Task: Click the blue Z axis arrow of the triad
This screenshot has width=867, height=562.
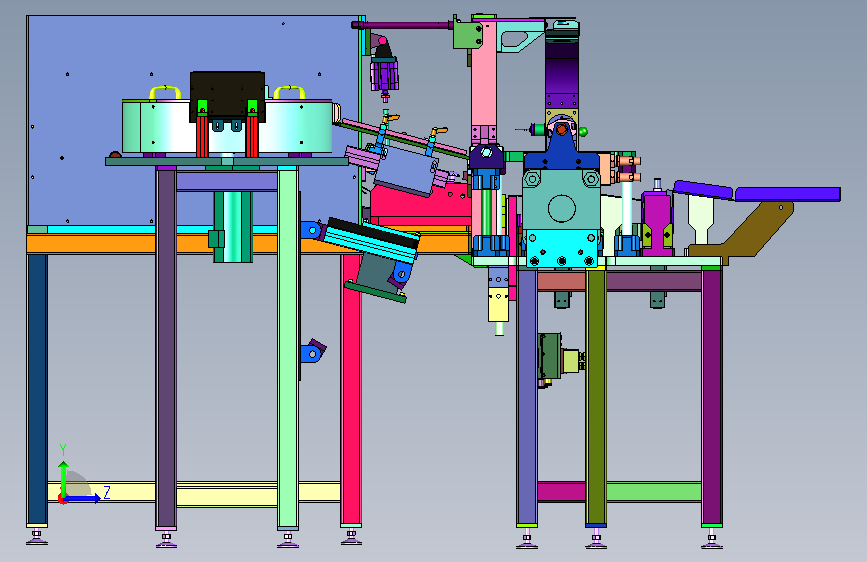Action: pos(83,498)
